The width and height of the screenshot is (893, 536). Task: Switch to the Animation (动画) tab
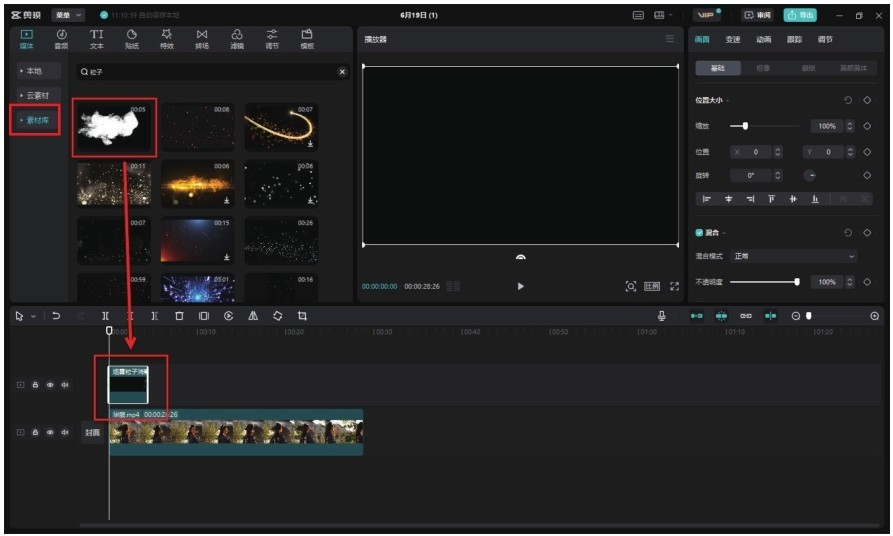764,39
